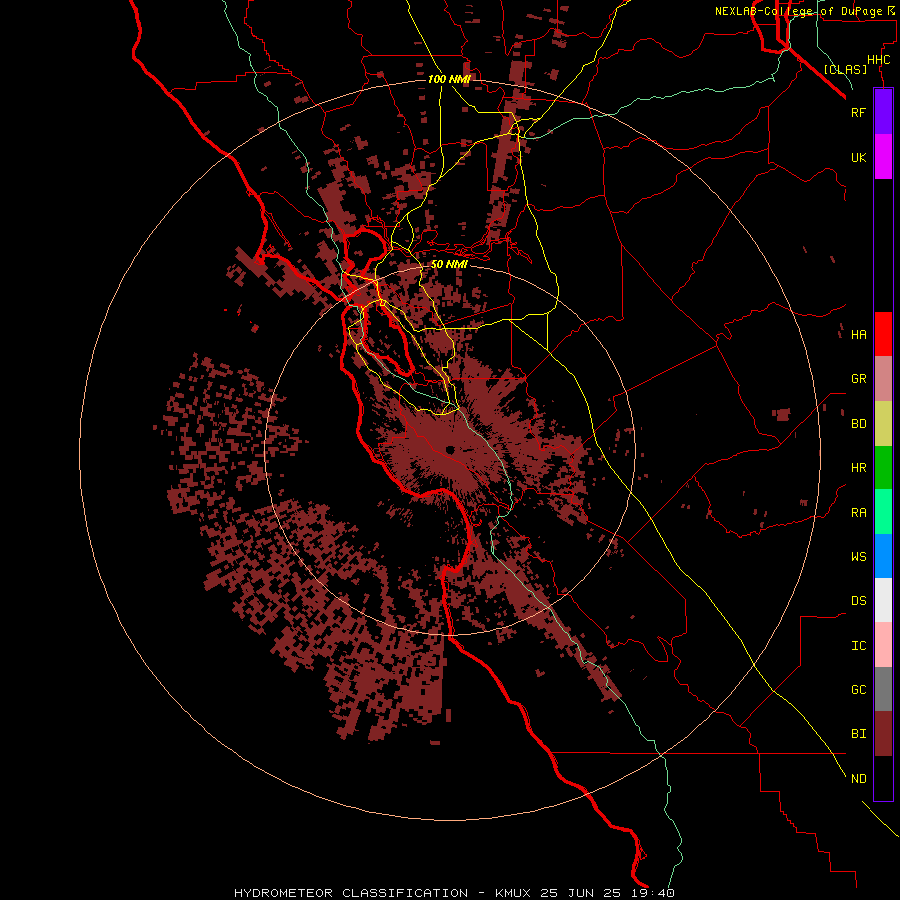The image size is (900, 900).
Task: Click the GC legend label
Action: (858, 690)
